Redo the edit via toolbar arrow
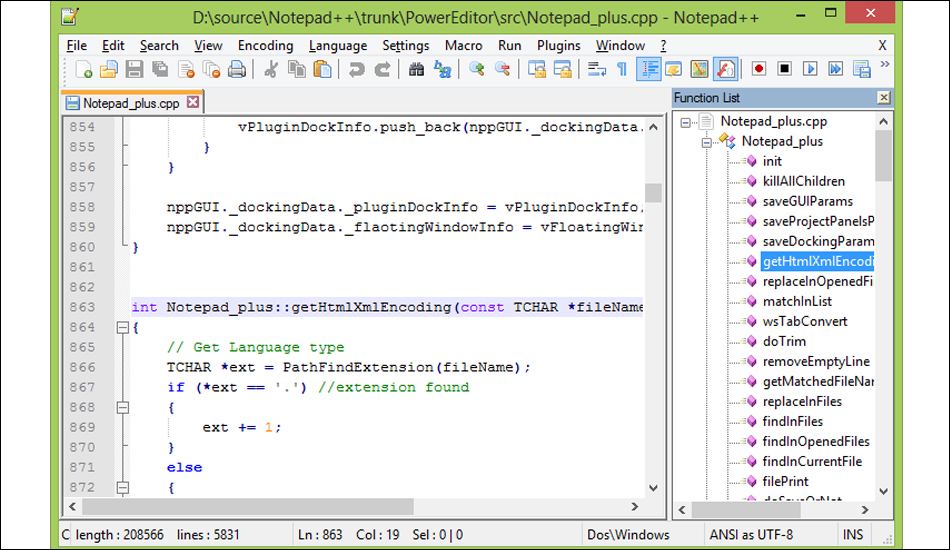 click(x=382, y=70)
